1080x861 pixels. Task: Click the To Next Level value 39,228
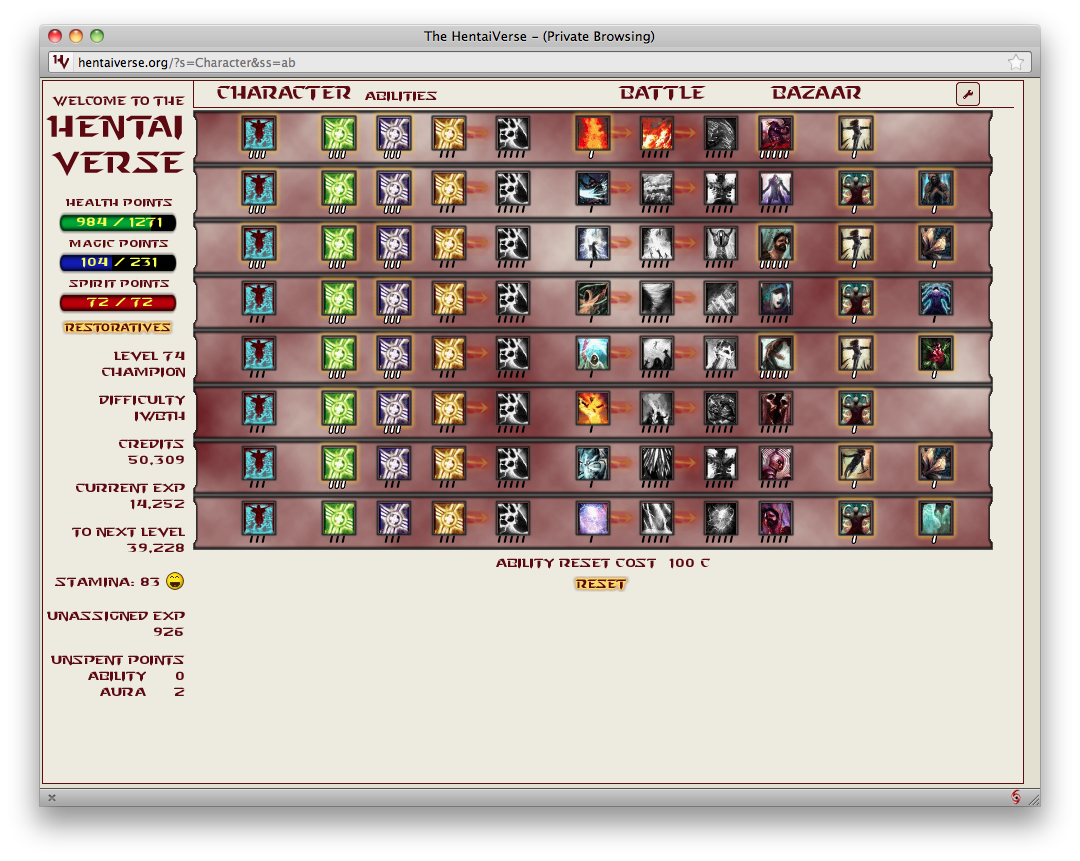156,548
